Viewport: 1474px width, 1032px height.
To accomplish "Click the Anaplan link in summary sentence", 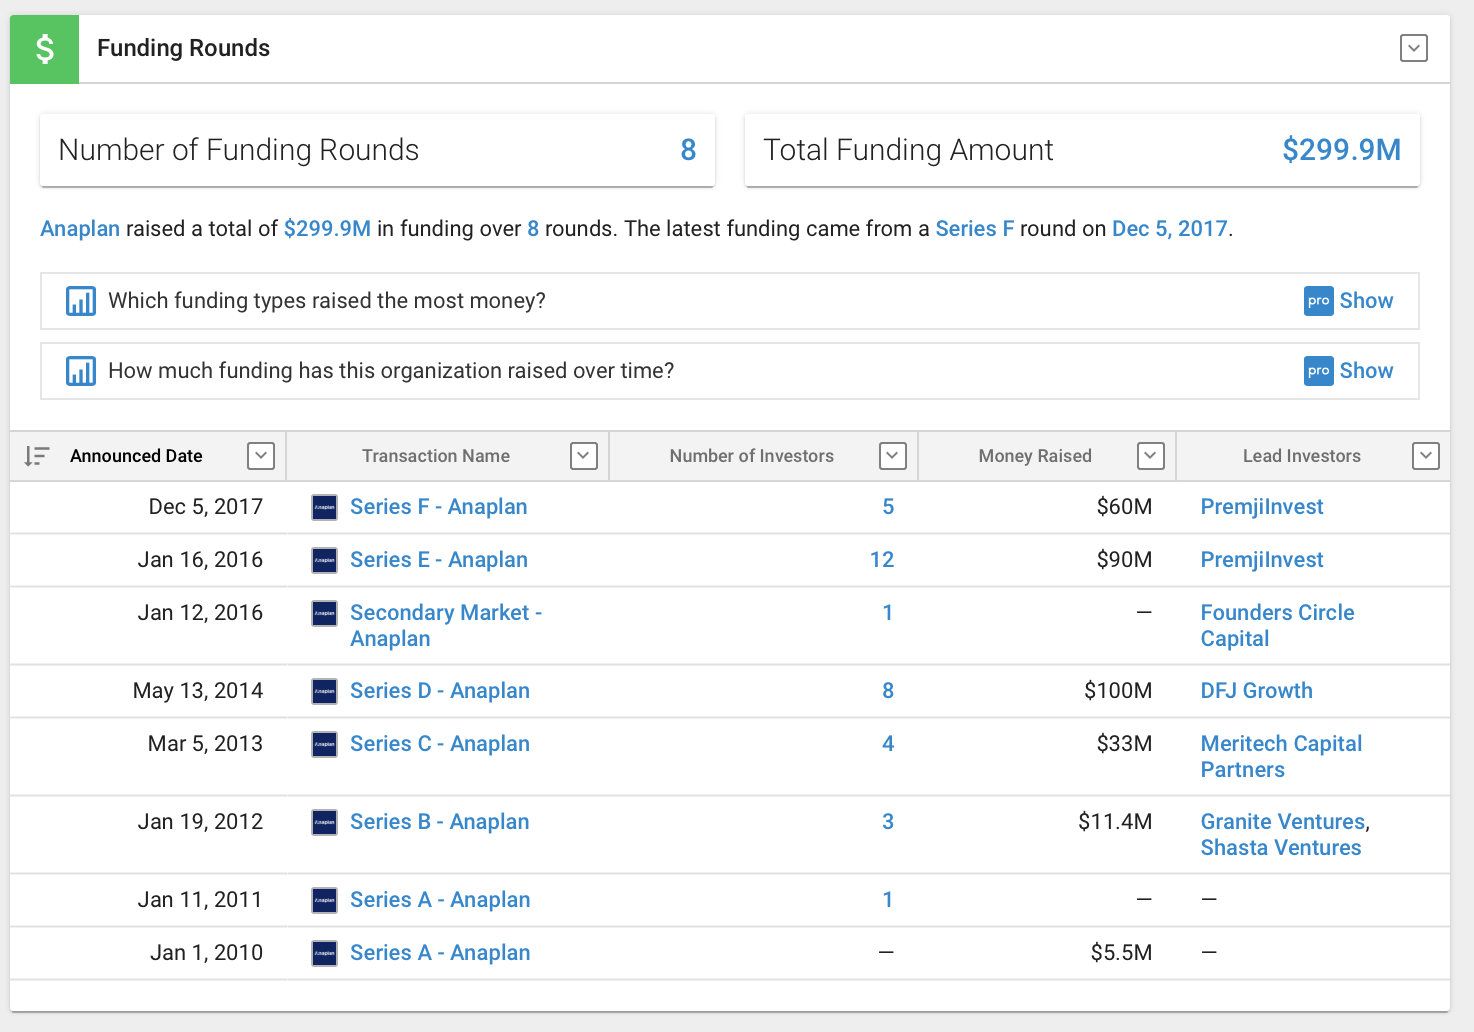I will coord(80,229).
